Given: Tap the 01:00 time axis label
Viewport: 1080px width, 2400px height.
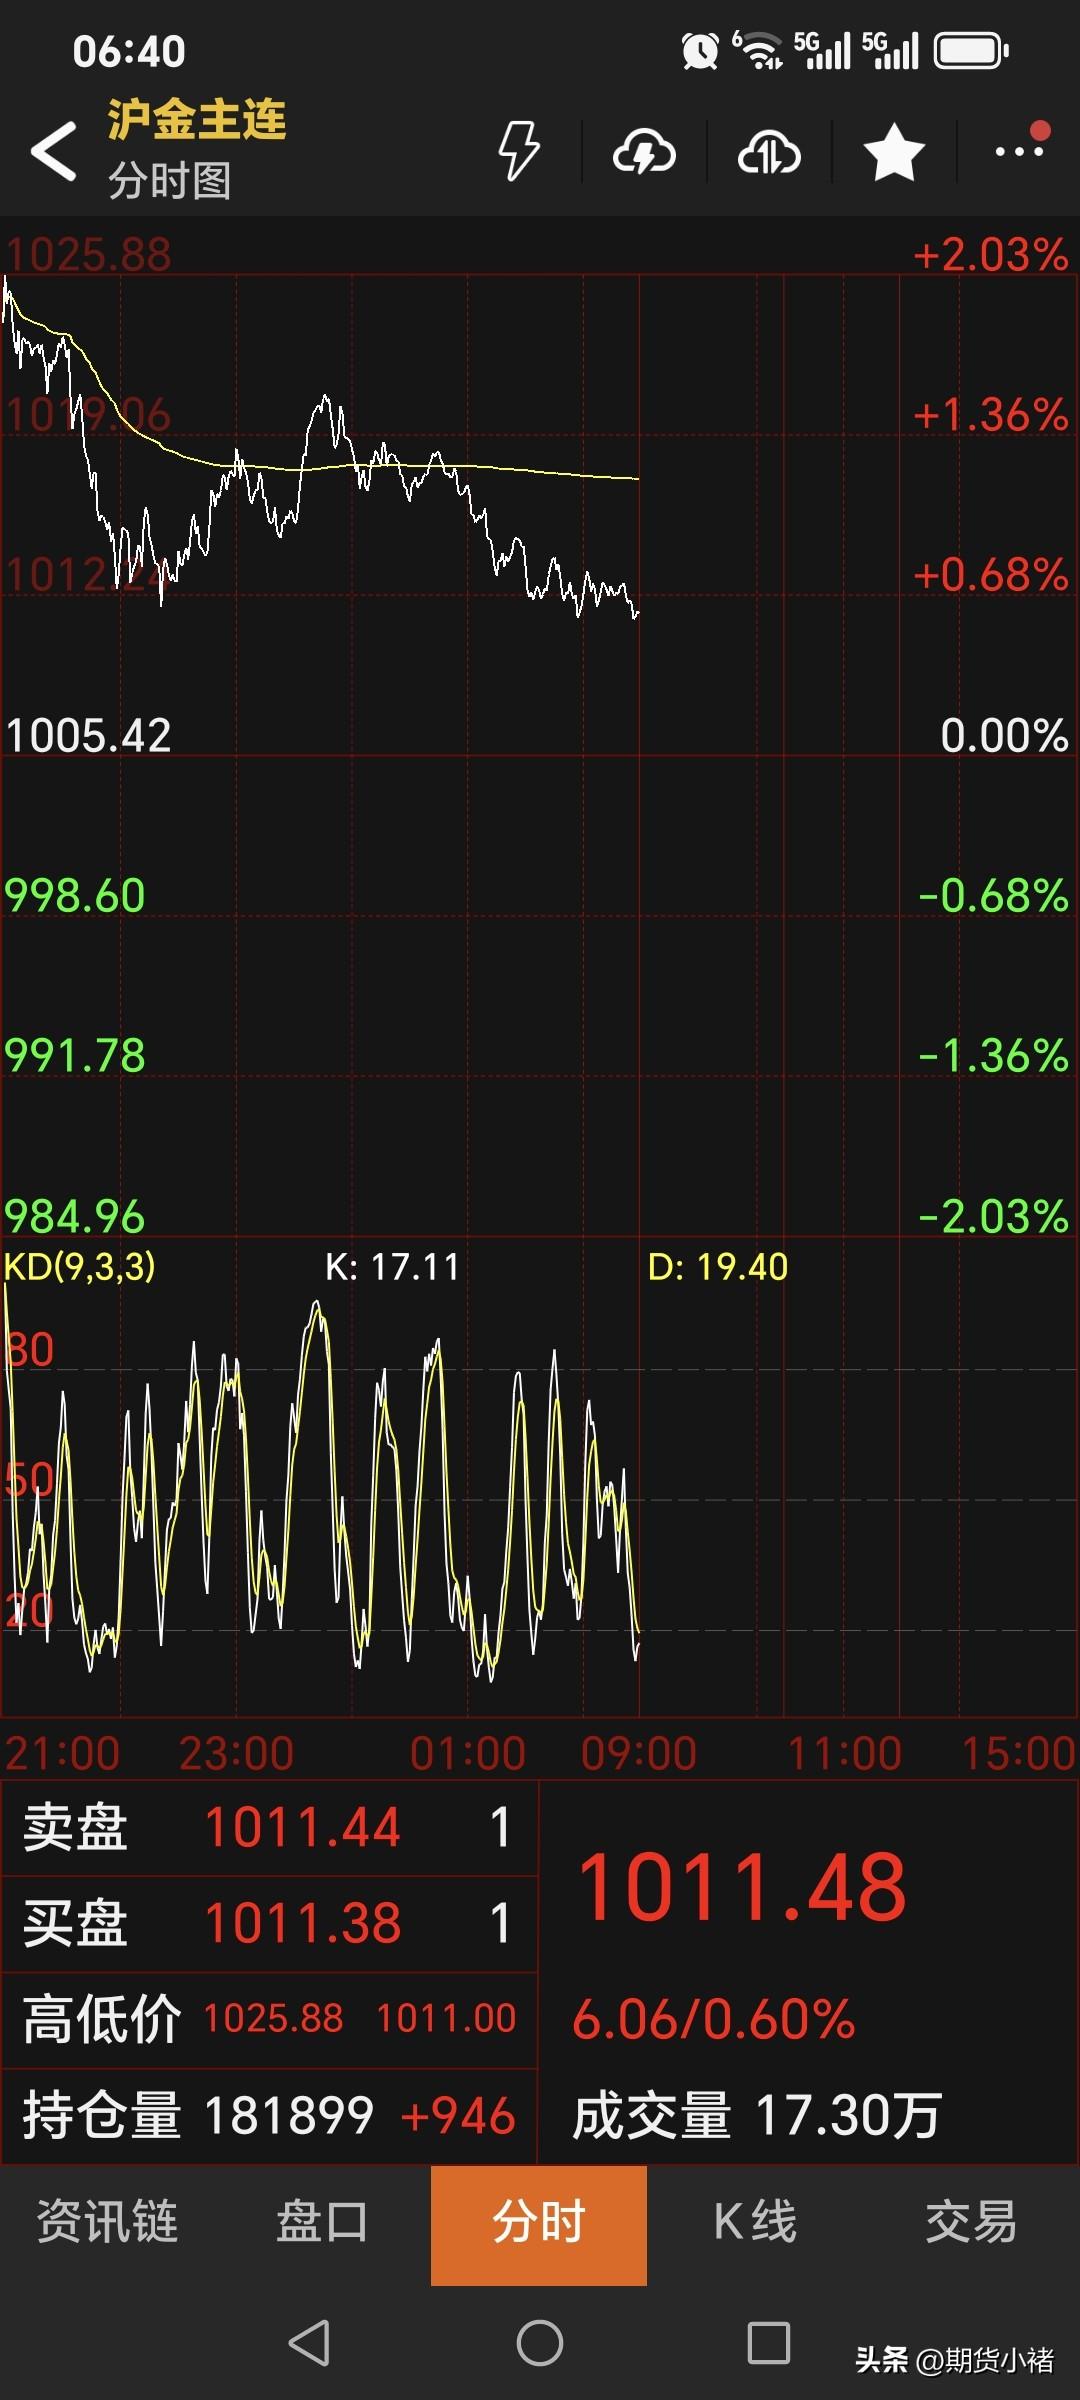Looking at the screenshot, I should [468, 1754].
